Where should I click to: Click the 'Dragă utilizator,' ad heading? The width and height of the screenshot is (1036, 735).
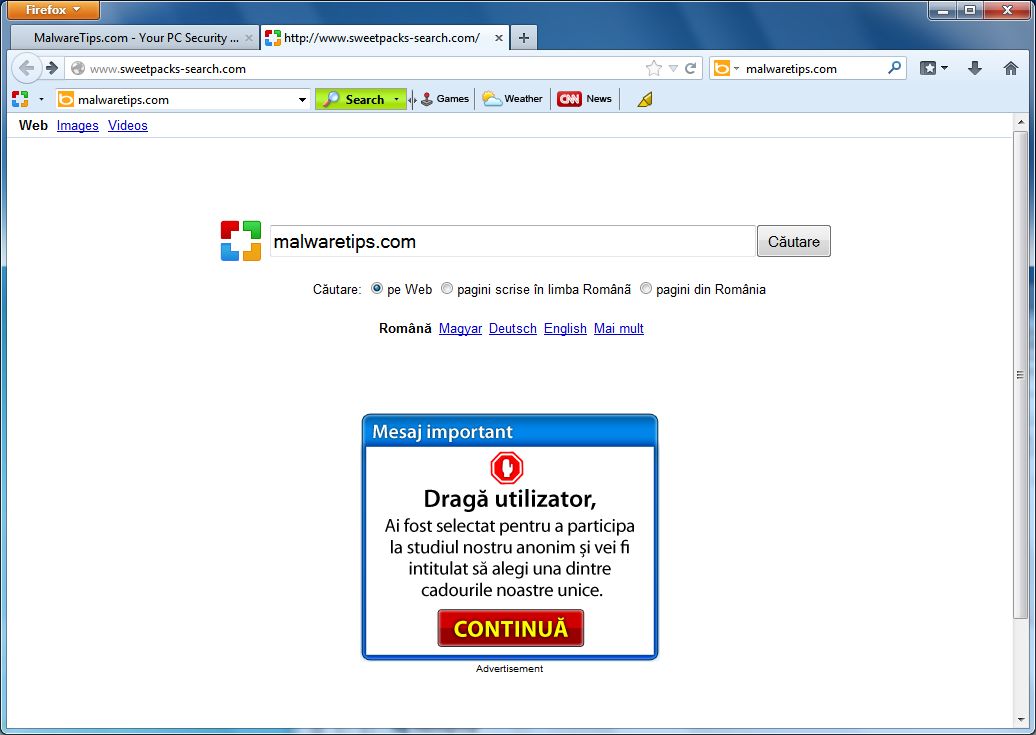click(x=510, y=499)
